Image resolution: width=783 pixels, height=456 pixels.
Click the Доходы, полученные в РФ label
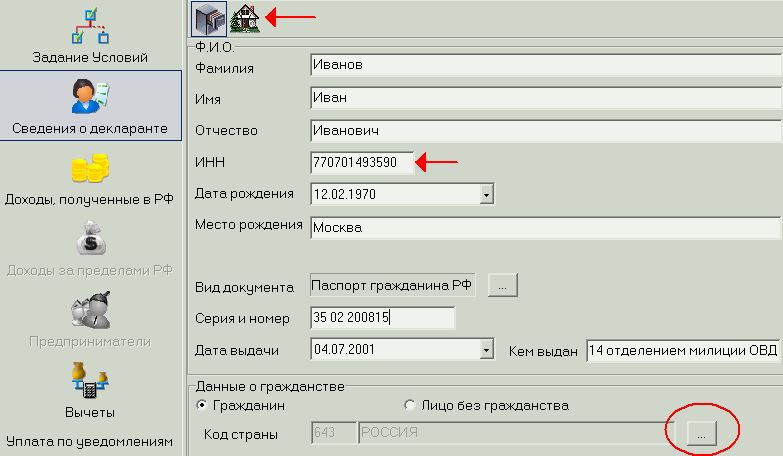(x=89, y=200)
